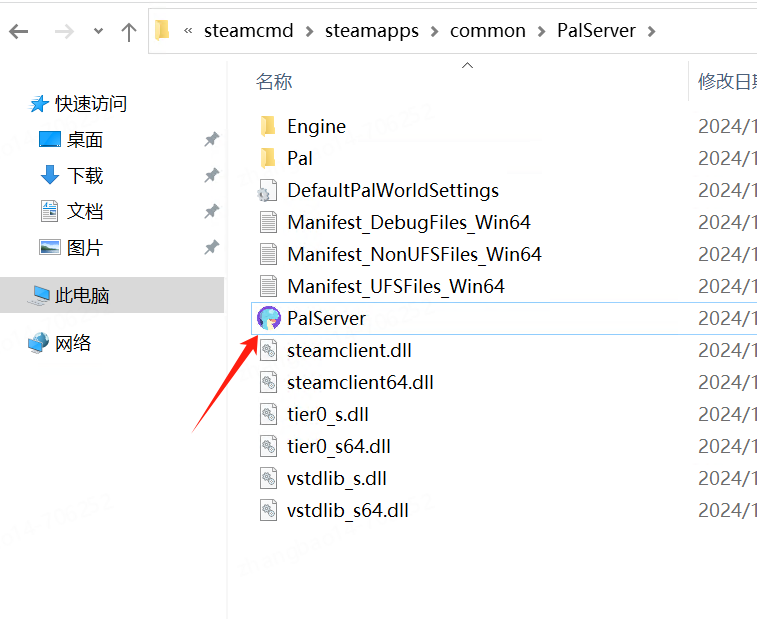Click Manifest_NonUFSFiles_Win64 text file icon
This screenshot has height=619, width=757.
coord(268,254)
